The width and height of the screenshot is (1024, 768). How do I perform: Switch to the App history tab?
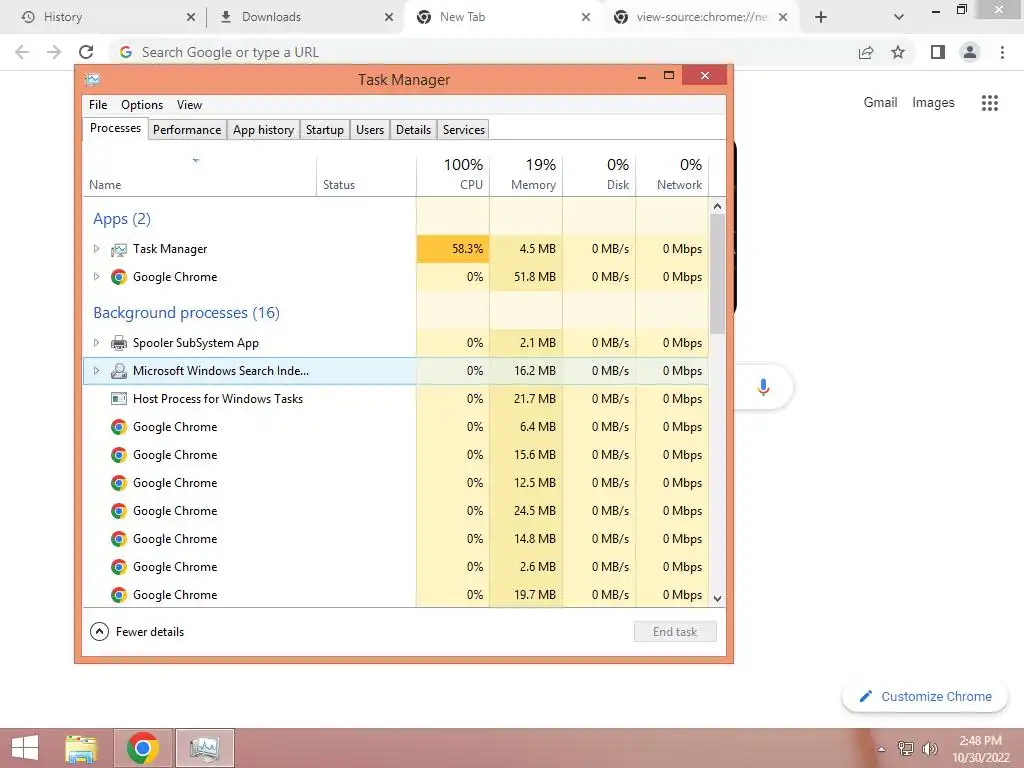pyautogui.click(x=263, y=130)
